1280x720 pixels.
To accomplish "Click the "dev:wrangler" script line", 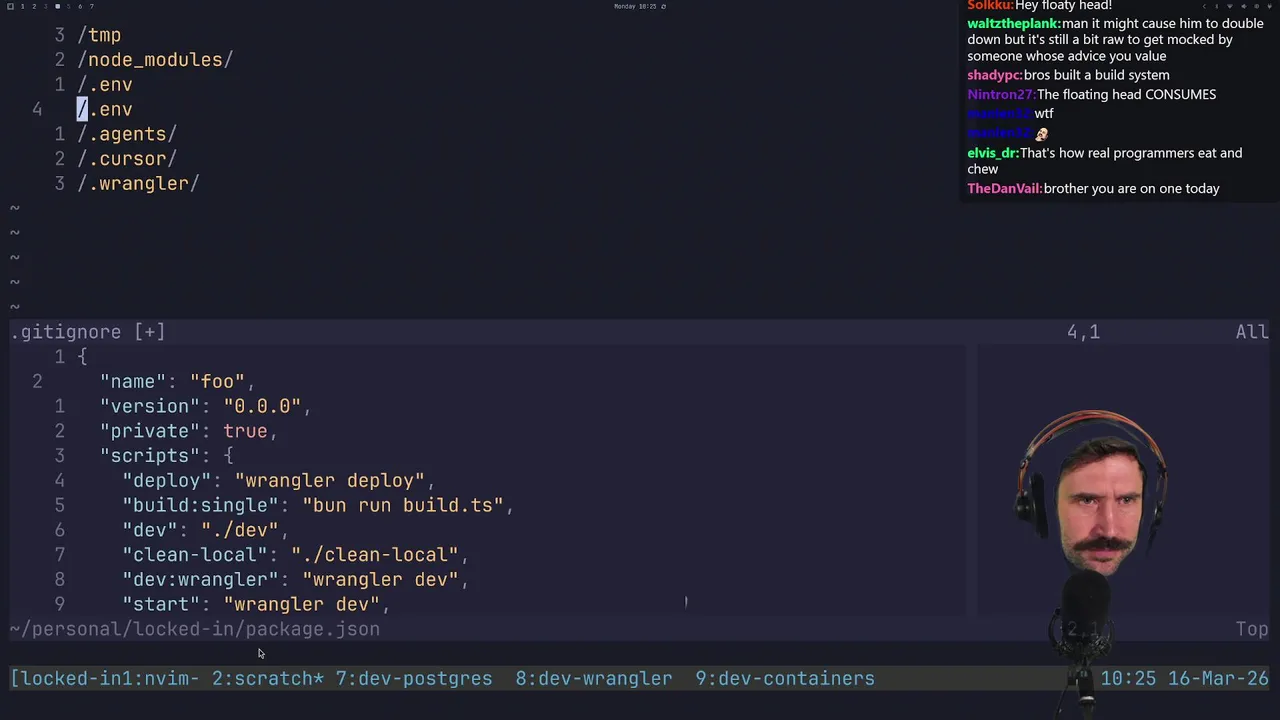I will coord(295,580).
